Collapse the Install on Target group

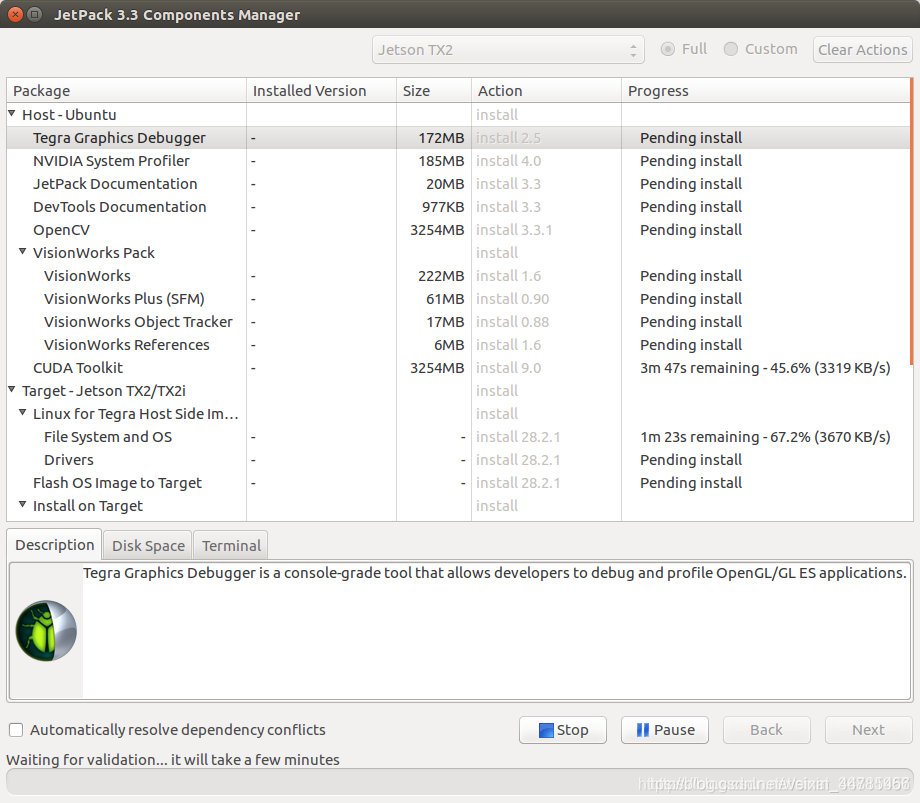pyautogui.click(x=22, y=504)
